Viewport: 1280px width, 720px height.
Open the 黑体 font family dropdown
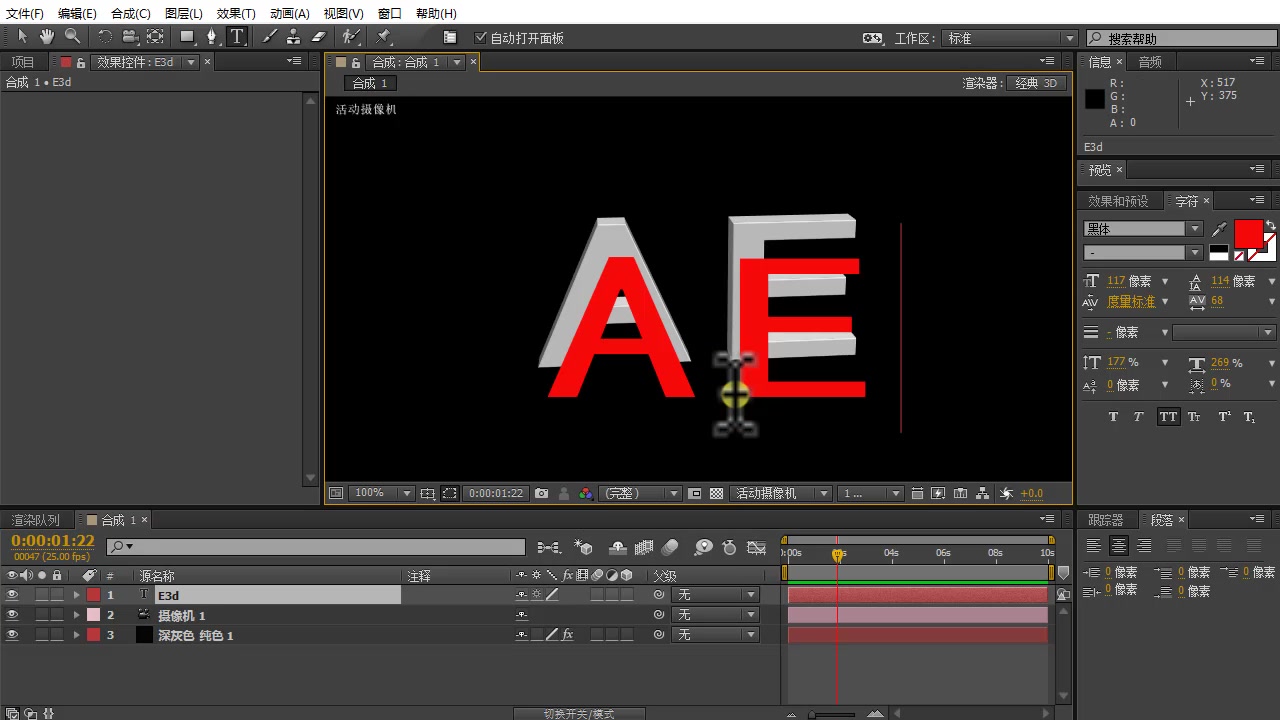click(x=1143, y=229)
